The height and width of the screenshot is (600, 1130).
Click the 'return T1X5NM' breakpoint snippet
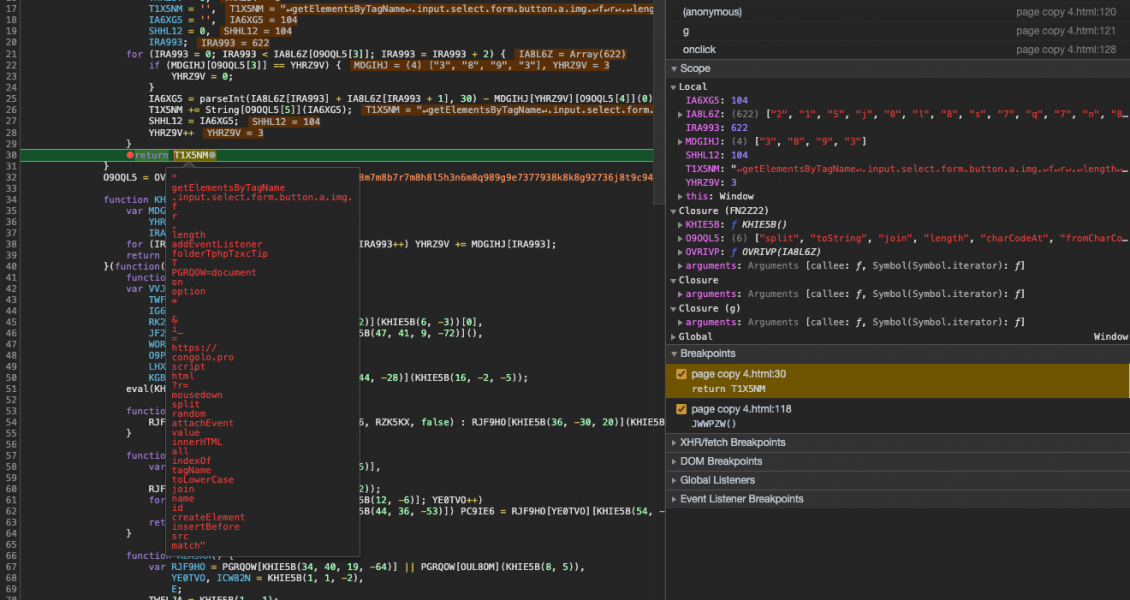pyautogui.click(x=728, y=389)
